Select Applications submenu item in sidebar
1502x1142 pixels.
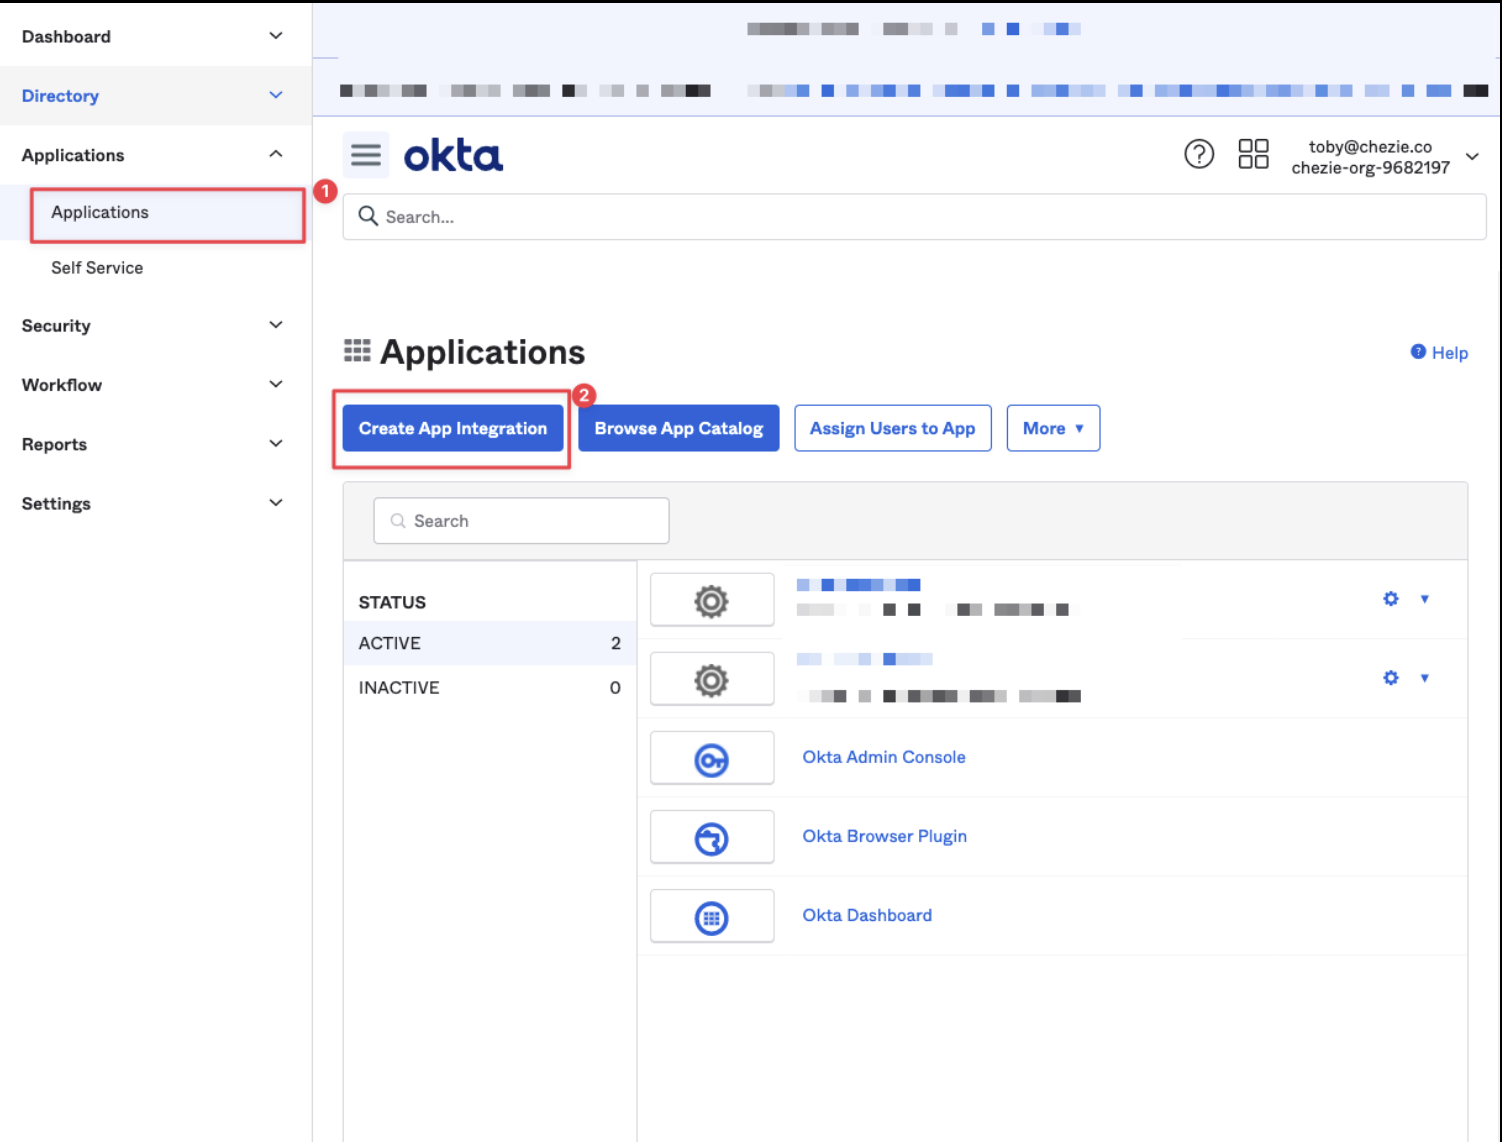100,213
